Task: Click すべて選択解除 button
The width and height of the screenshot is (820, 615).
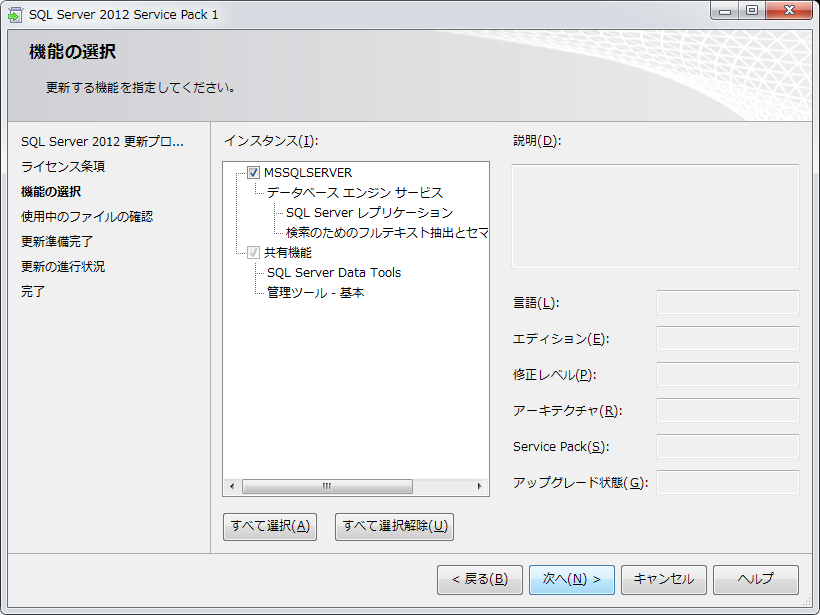Action: (394, 526)
